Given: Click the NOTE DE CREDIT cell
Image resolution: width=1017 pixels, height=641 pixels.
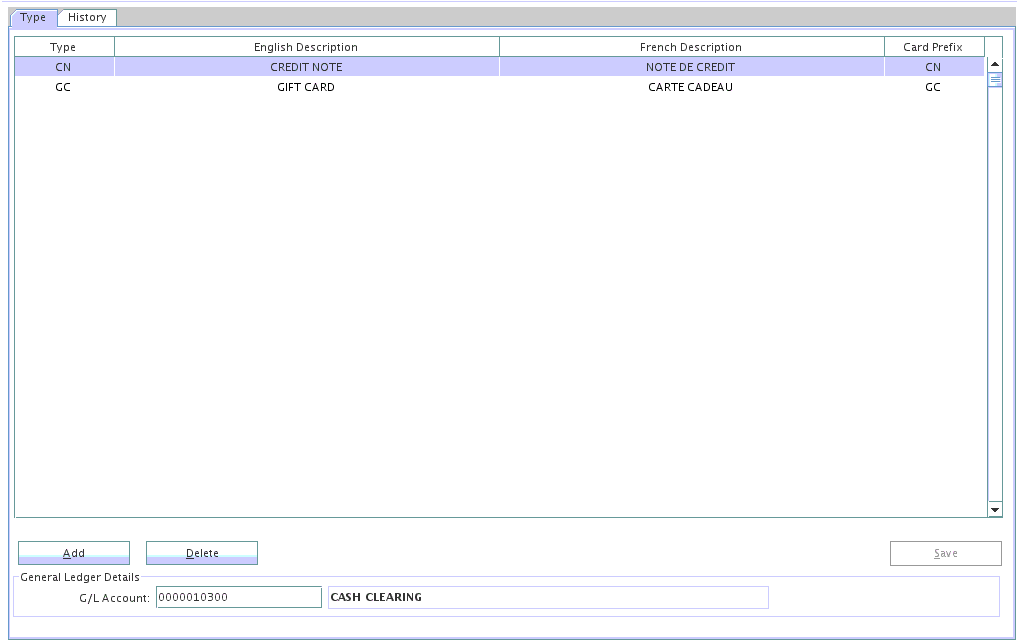Looking at the screenshot, I should point(691,67).
